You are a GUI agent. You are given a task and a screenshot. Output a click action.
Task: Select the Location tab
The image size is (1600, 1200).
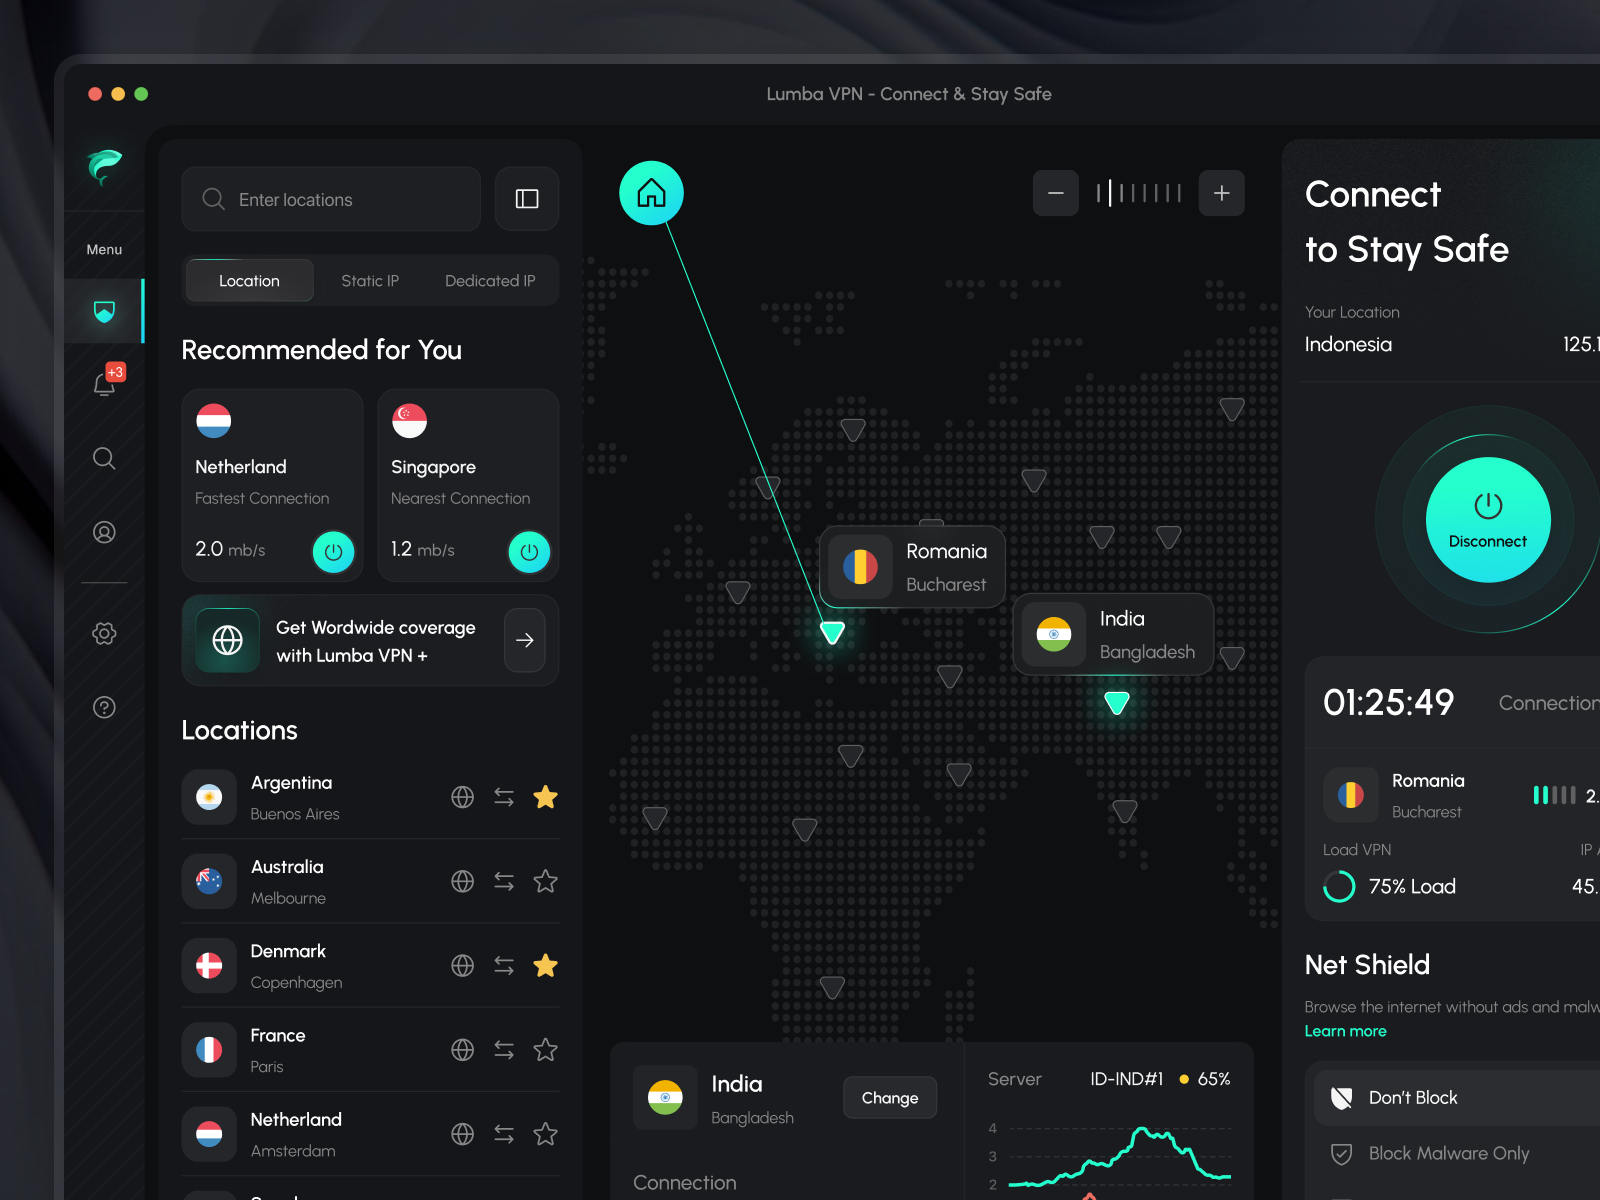[249, 281]
